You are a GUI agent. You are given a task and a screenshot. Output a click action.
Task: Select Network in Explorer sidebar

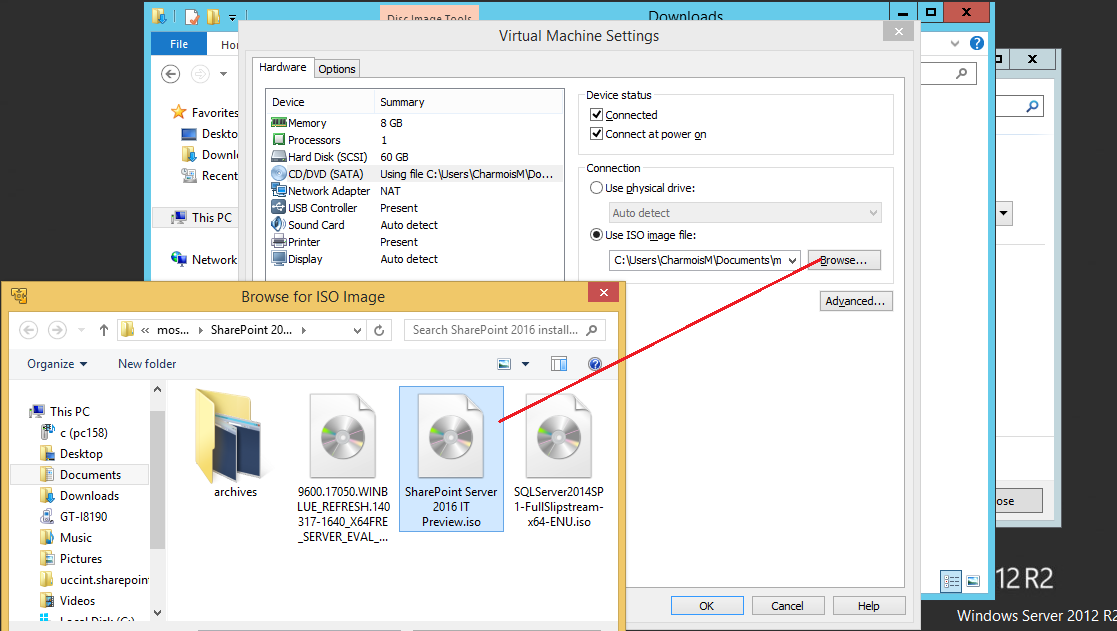204,260
